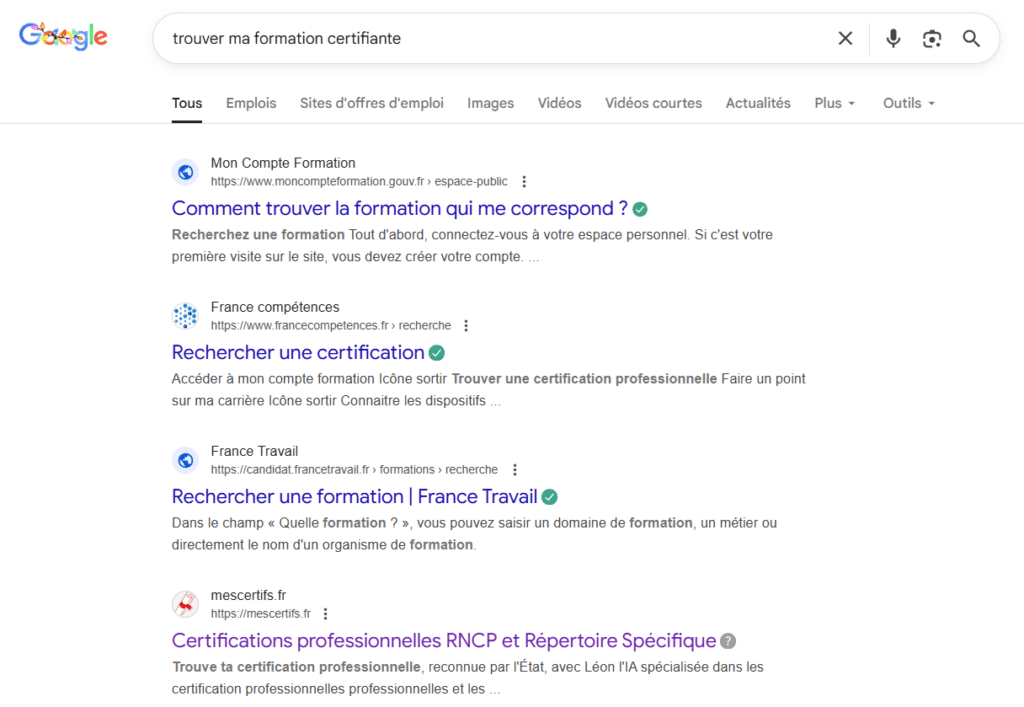Switch to the Actualités tab
Screen dimensions: 1024x707
point(757,102)
